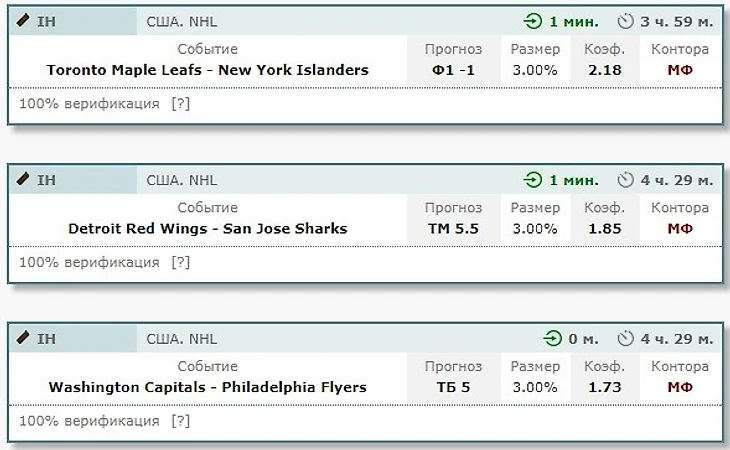
Task: Click the 2.18 odds value
Action: 605,70
